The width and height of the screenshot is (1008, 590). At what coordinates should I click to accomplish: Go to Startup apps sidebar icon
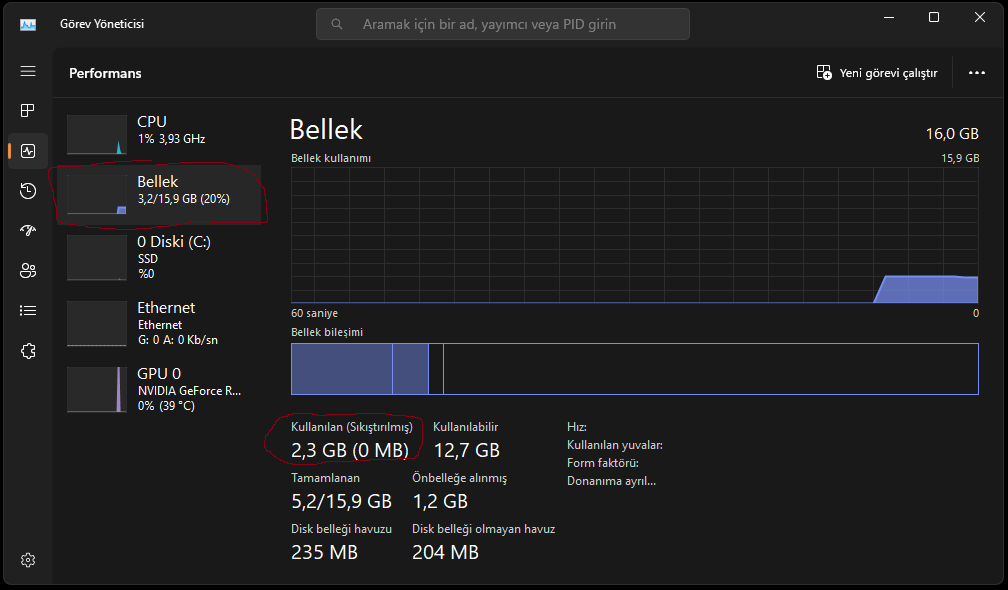point(28,231)
